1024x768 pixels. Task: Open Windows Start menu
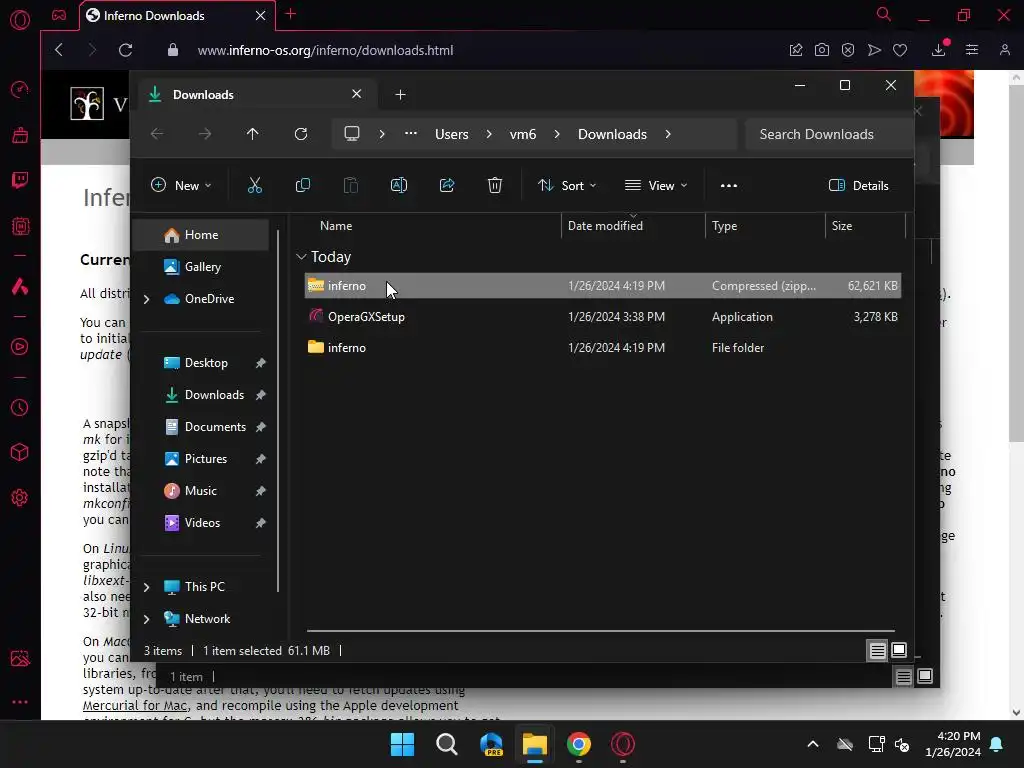pos(402,744)
